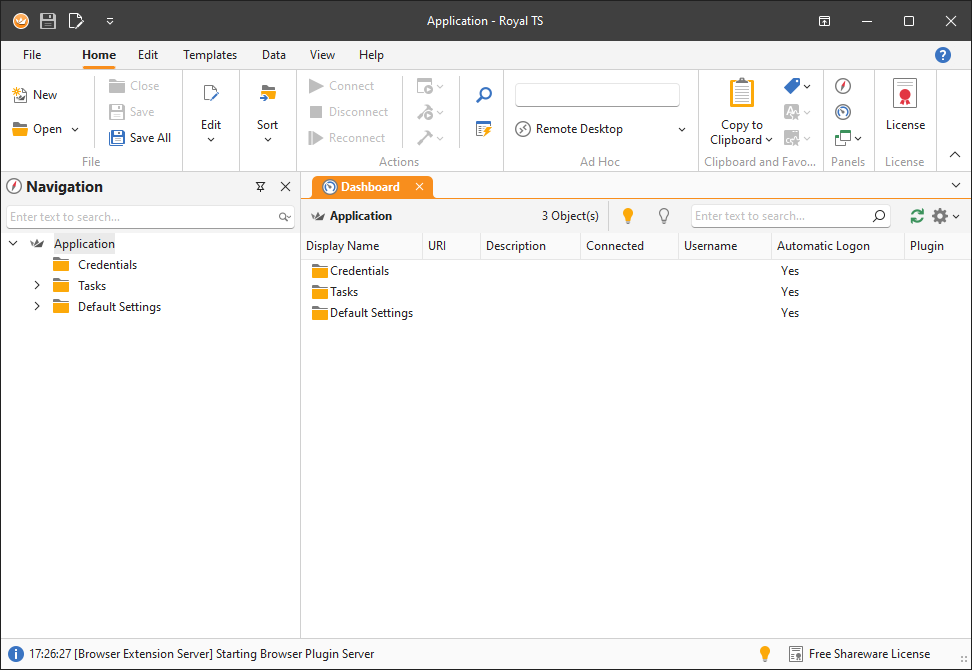Image resolution: width=972 pixels, height=670 pixels.
Task: Start an Ad Hoc search
Action: pyautogui.click(x=483, y=94)
